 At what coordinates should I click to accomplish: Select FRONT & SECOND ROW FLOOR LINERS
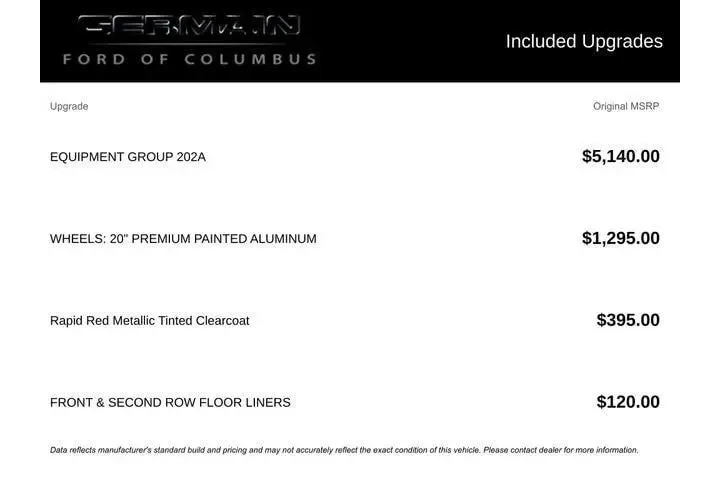[x=170, y=403]
